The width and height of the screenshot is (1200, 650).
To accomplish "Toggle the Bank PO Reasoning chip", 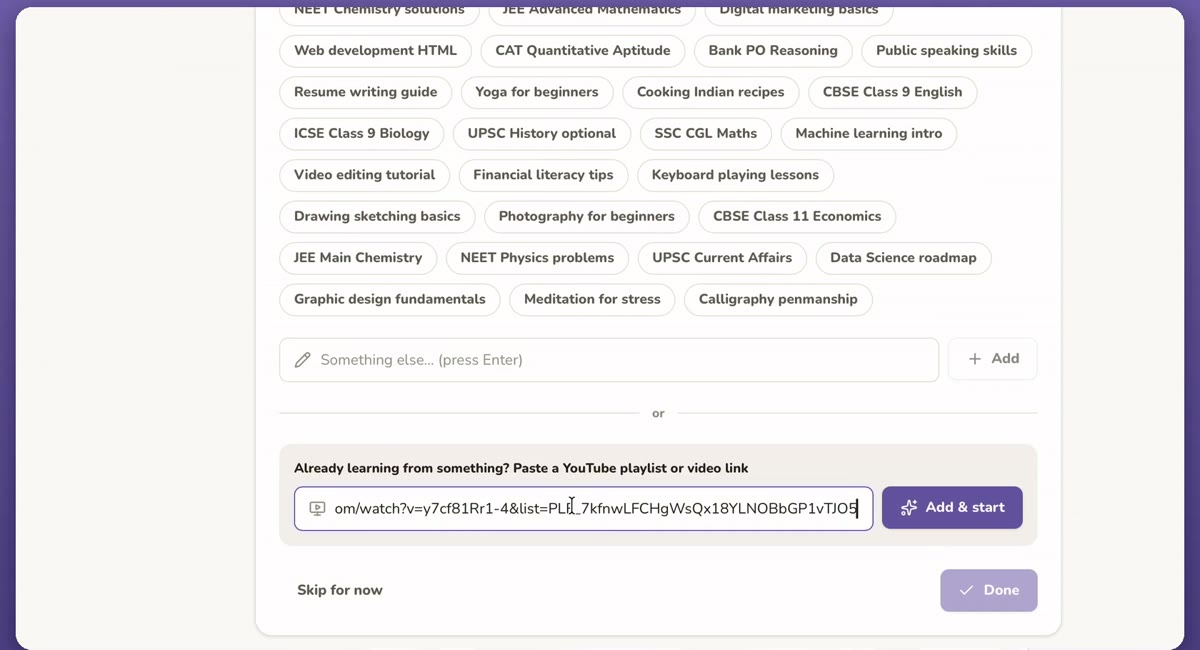I will point(773,51).
